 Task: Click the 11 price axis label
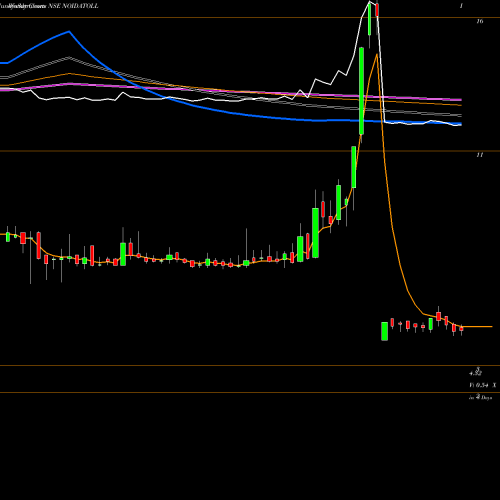pos(479,155)
